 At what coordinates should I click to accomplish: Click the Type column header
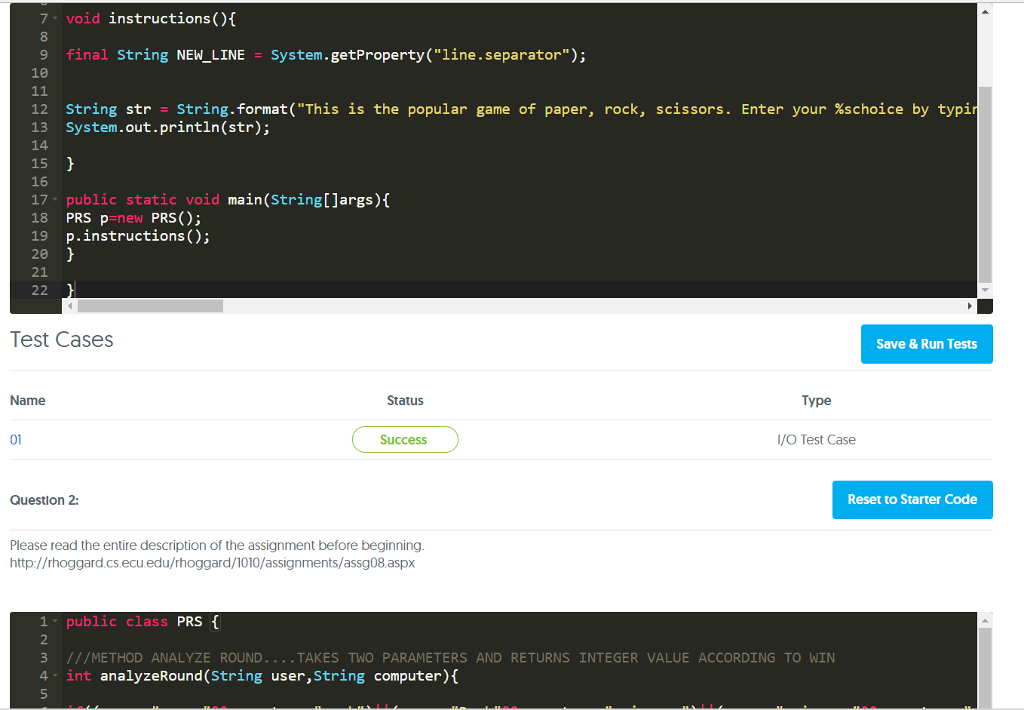pyautogui.click(x=816, y=400)
